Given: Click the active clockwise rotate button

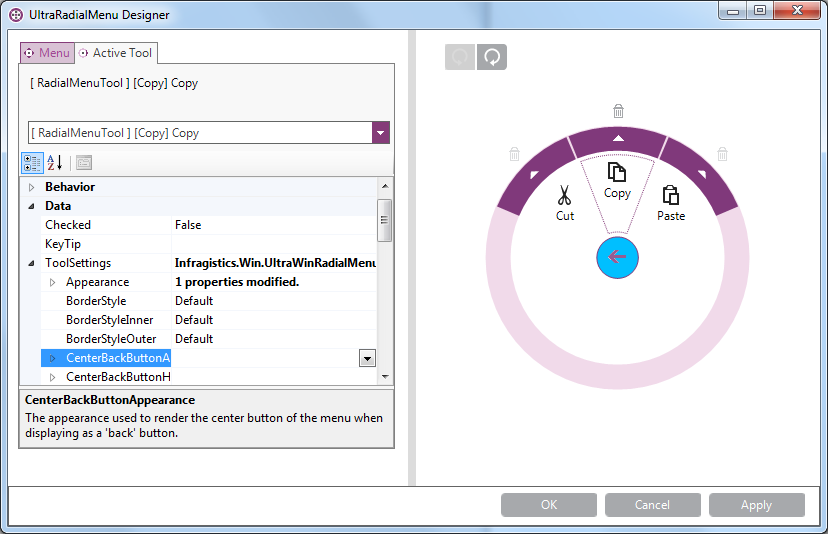Looking at the screenshot, I should point(492,57).
